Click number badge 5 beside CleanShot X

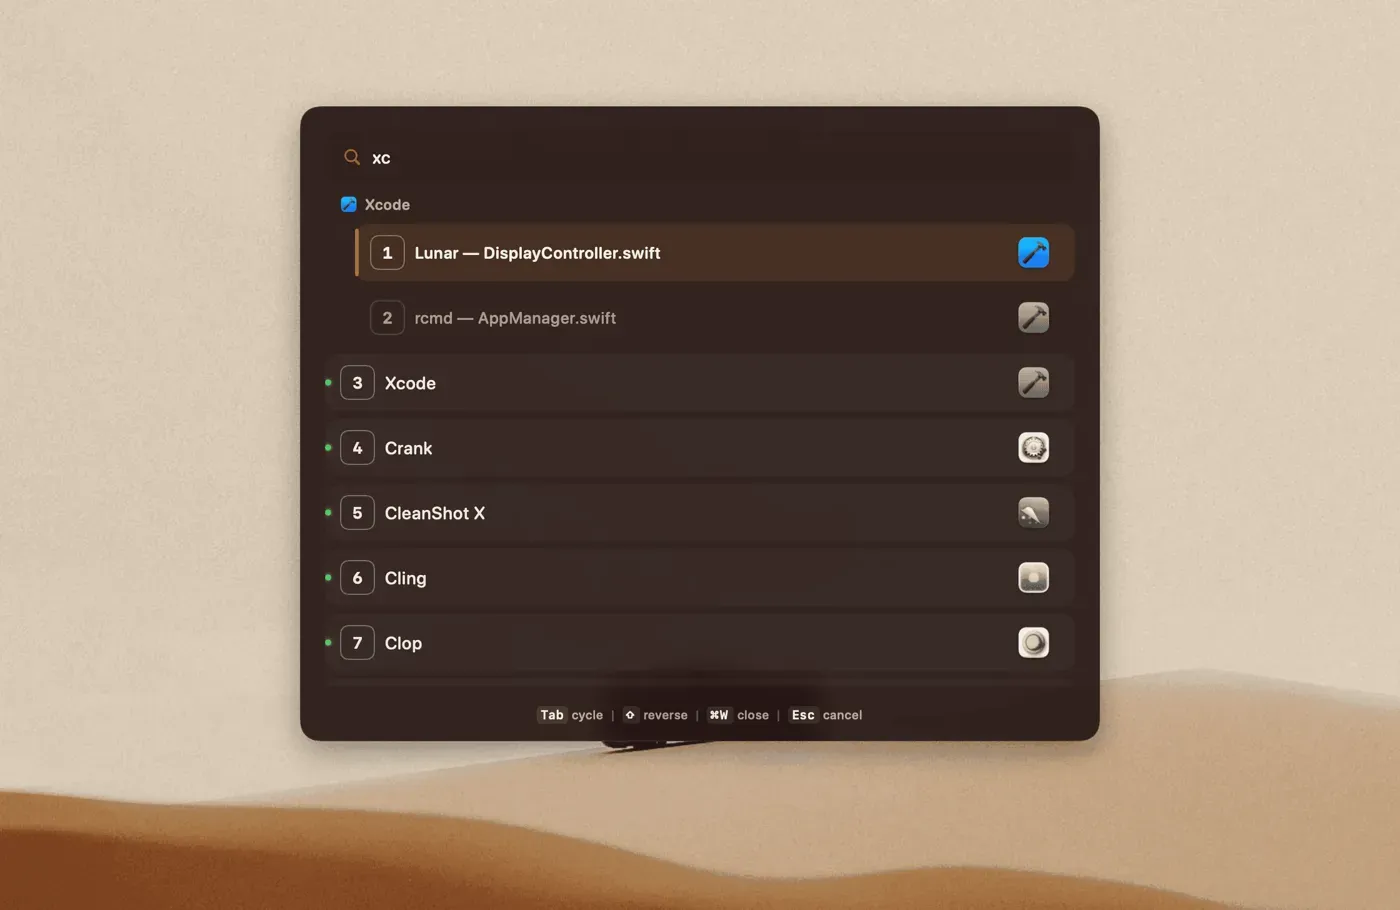pyautogui.click(x=357, y=513)
